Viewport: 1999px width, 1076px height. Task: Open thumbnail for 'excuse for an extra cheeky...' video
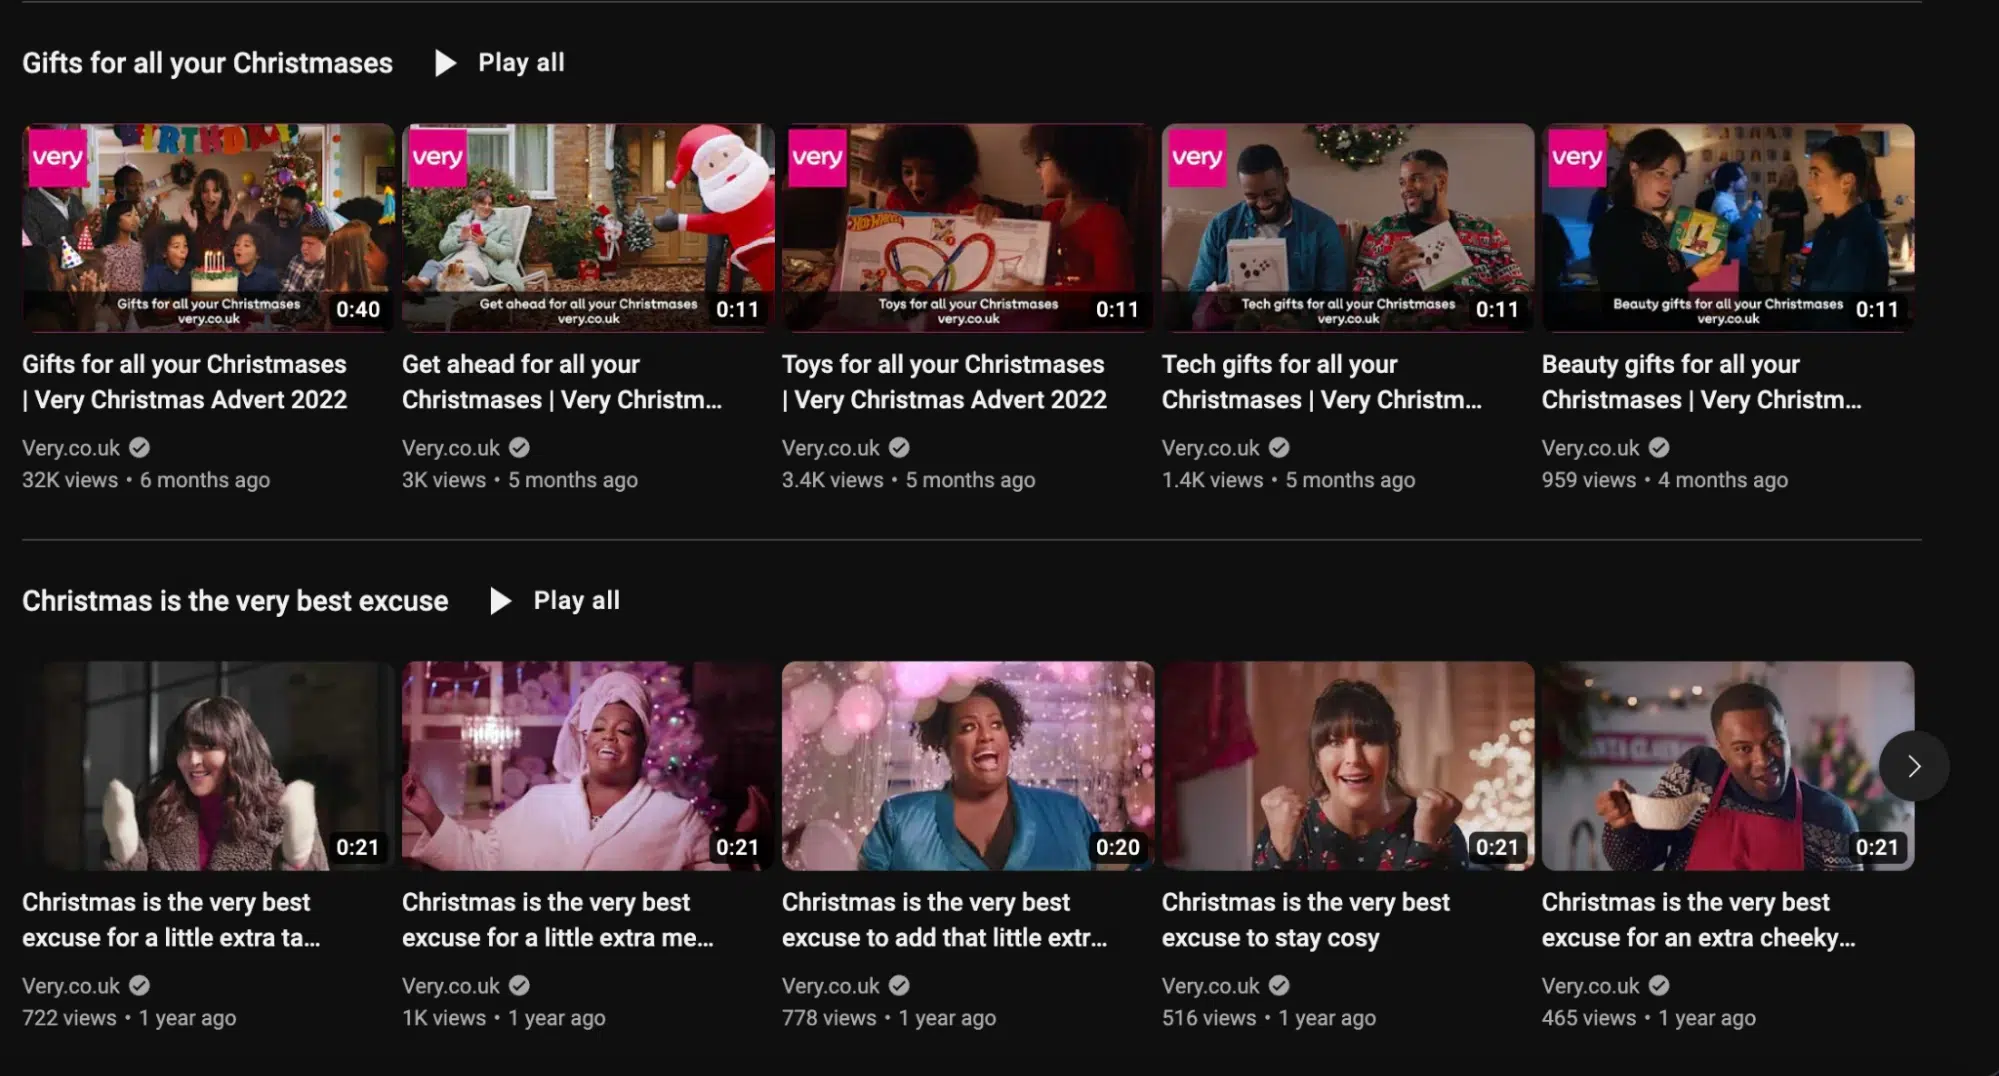click(1728, 766)
